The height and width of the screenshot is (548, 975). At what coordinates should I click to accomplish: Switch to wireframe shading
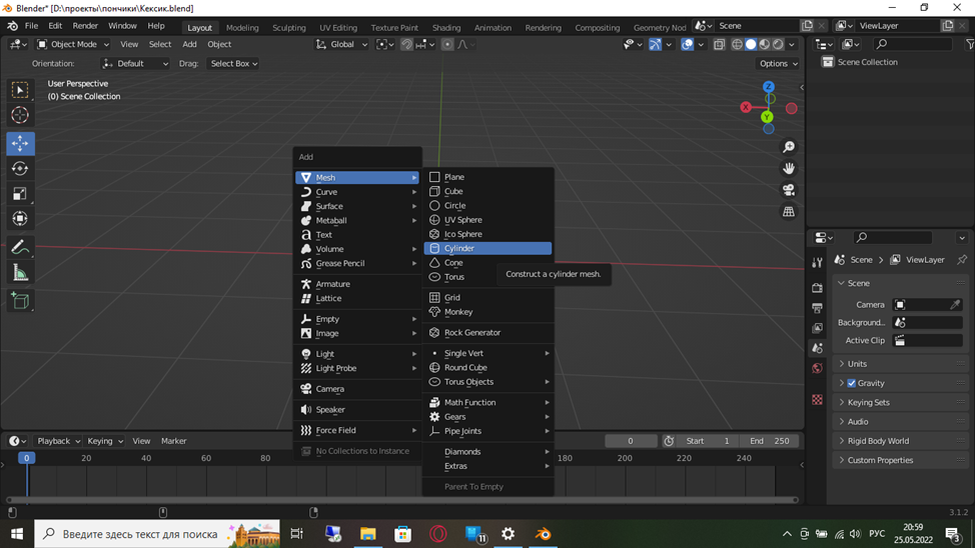(737, 44)
